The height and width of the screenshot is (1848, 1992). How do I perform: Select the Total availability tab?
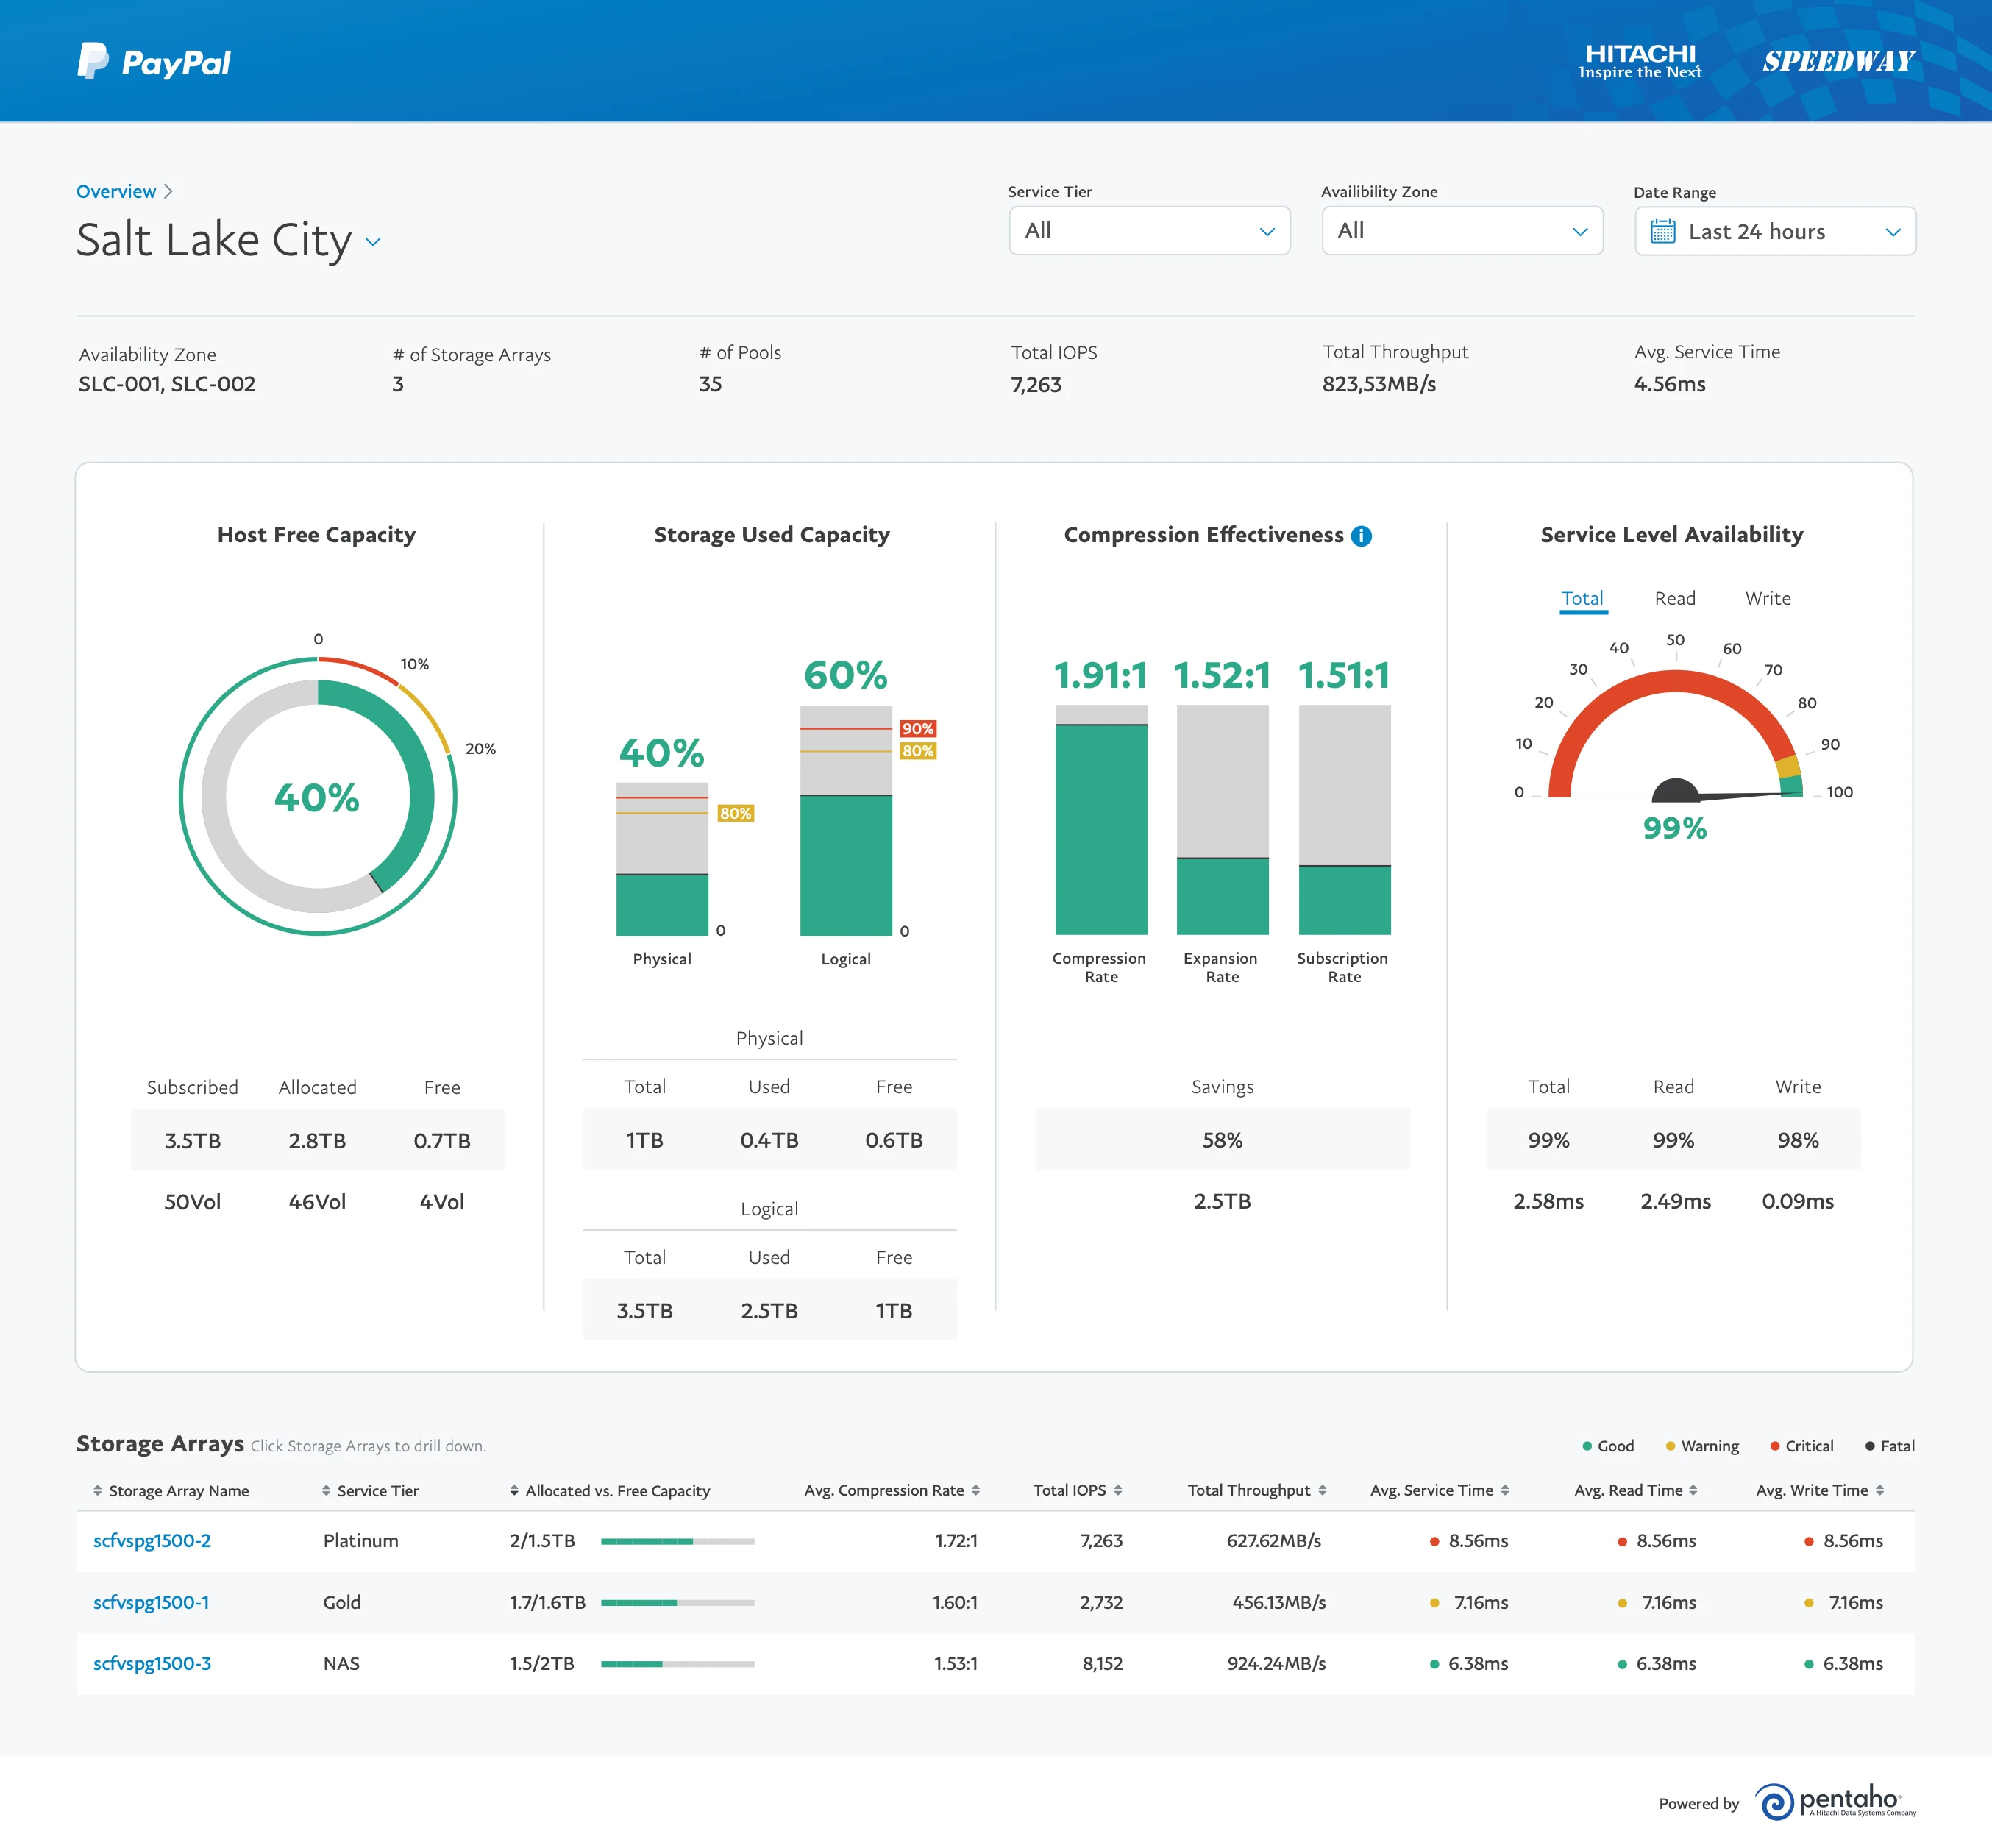tap(1582, 598)
